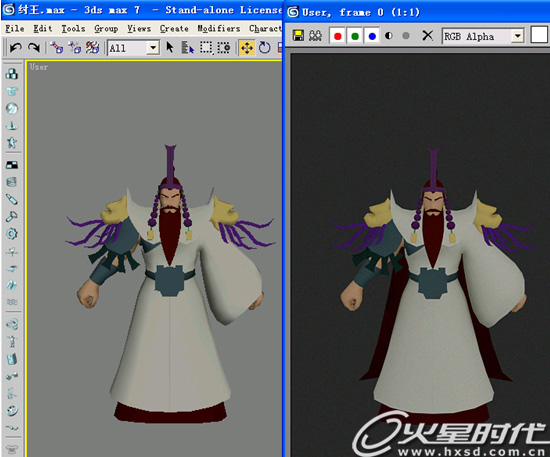Image resolution: width=550 pixels, height=457 pixels.
Task: Activate the Select Object arrow tool
Action: (x=170, y=47)
